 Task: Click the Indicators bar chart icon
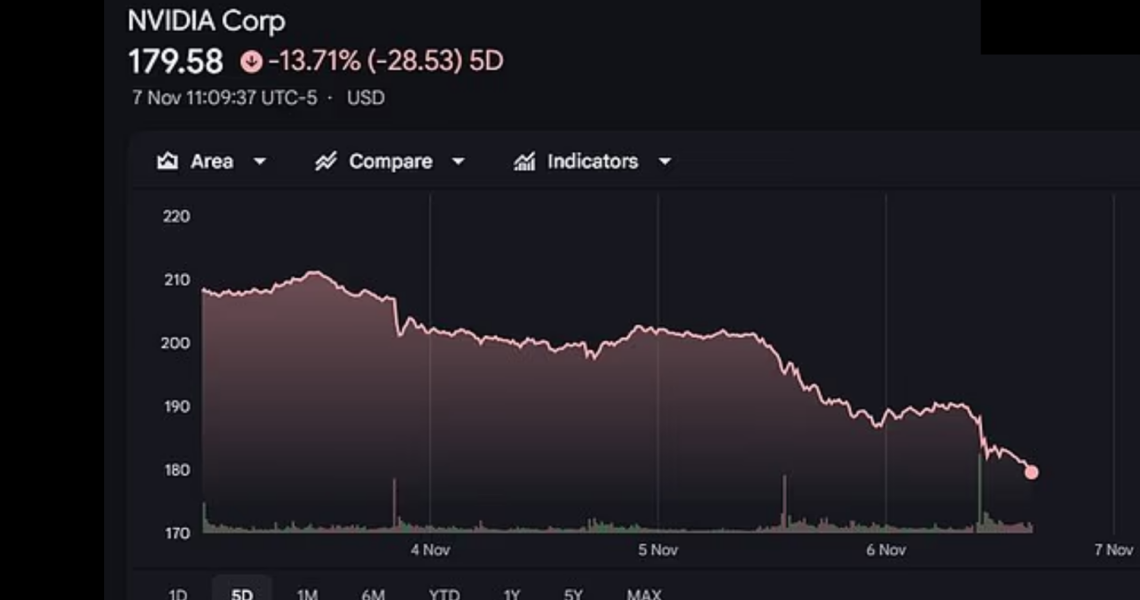pyautogui.click(x=524, y=161)
